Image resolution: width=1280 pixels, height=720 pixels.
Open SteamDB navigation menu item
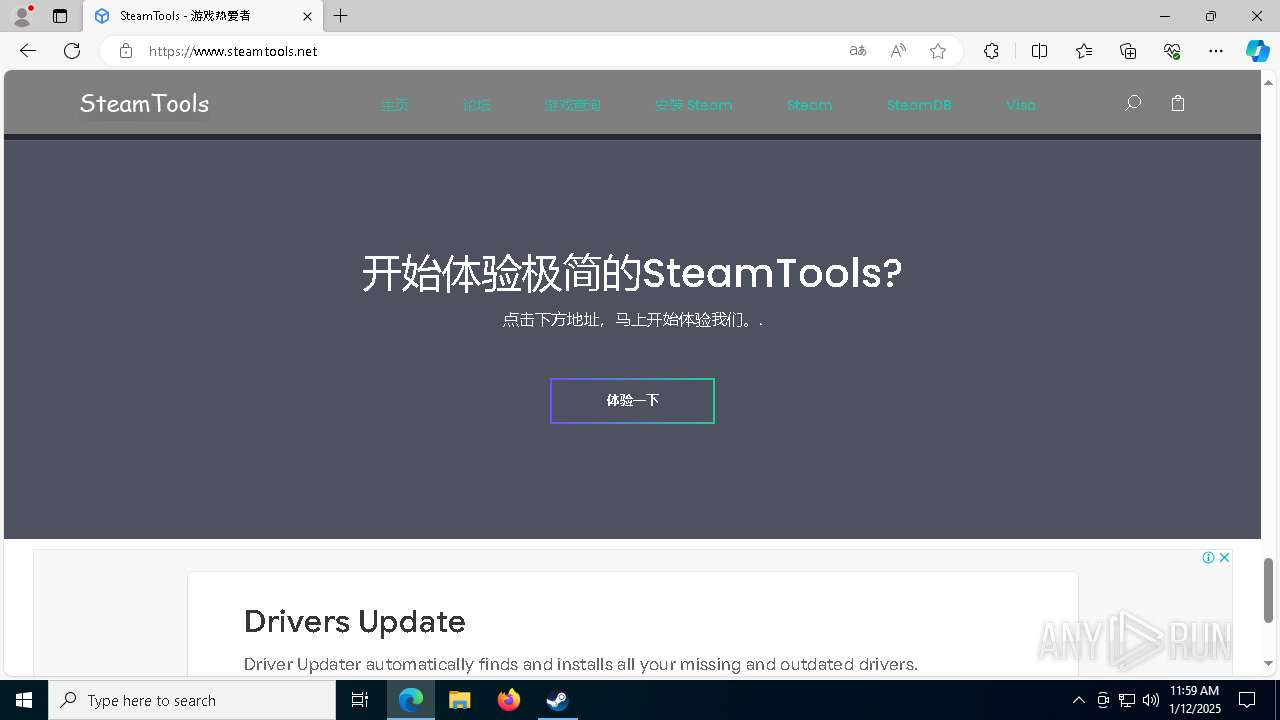(x=919, y=105)
